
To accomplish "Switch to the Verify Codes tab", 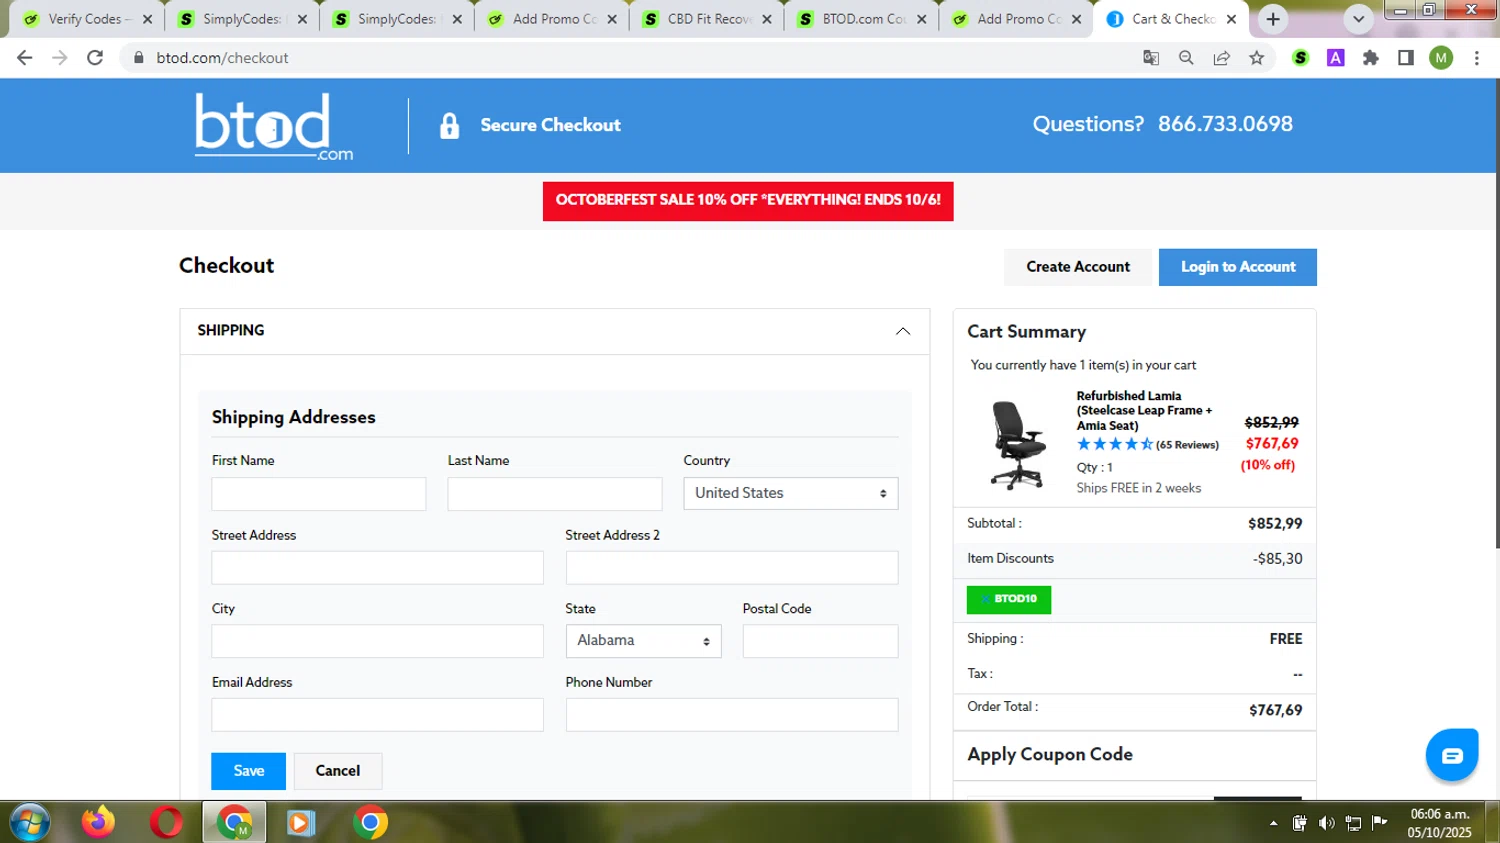I will tap(87, 19).
